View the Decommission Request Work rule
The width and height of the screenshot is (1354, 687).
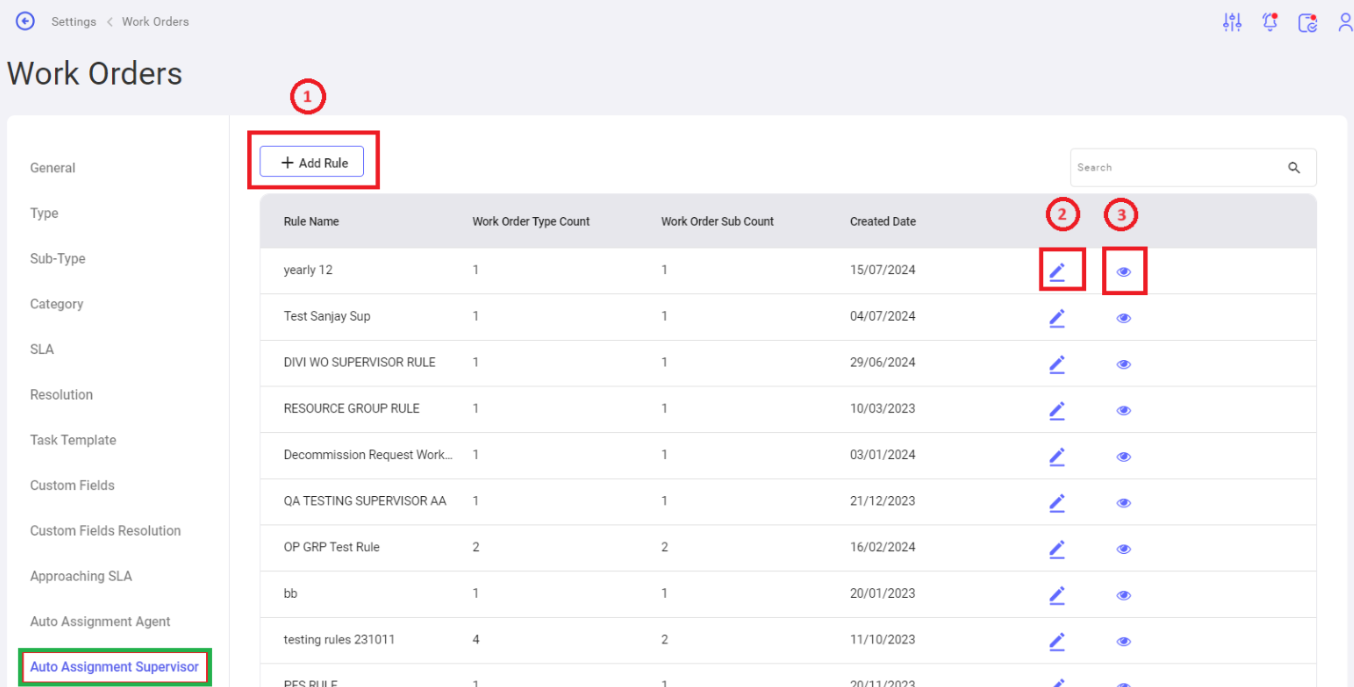1124,456
